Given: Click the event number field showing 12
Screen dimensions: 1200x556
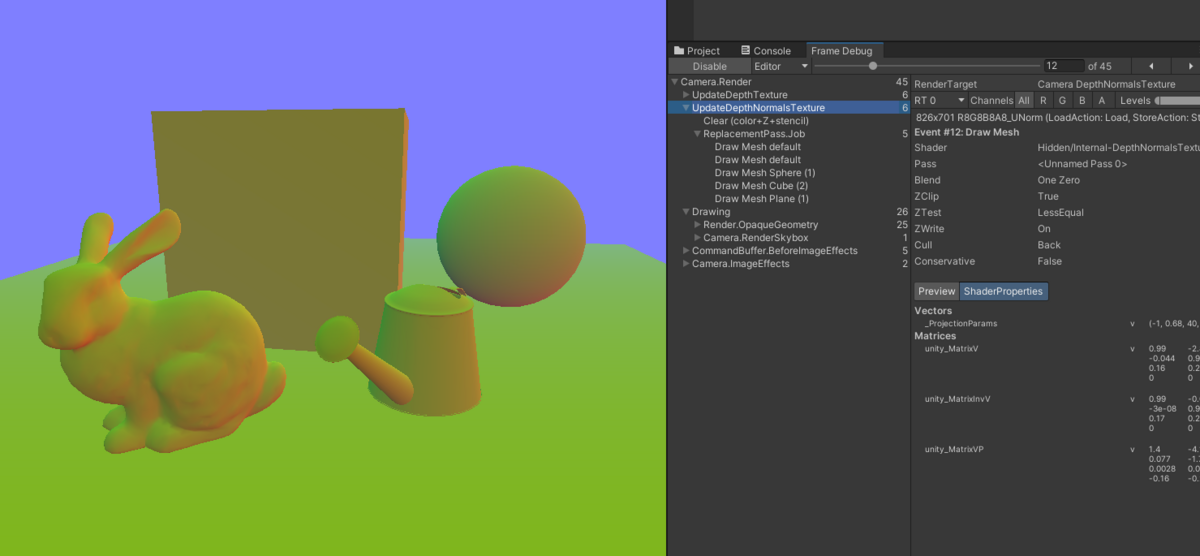Looking at the screenshot, I should click(x=1063, y=66).
